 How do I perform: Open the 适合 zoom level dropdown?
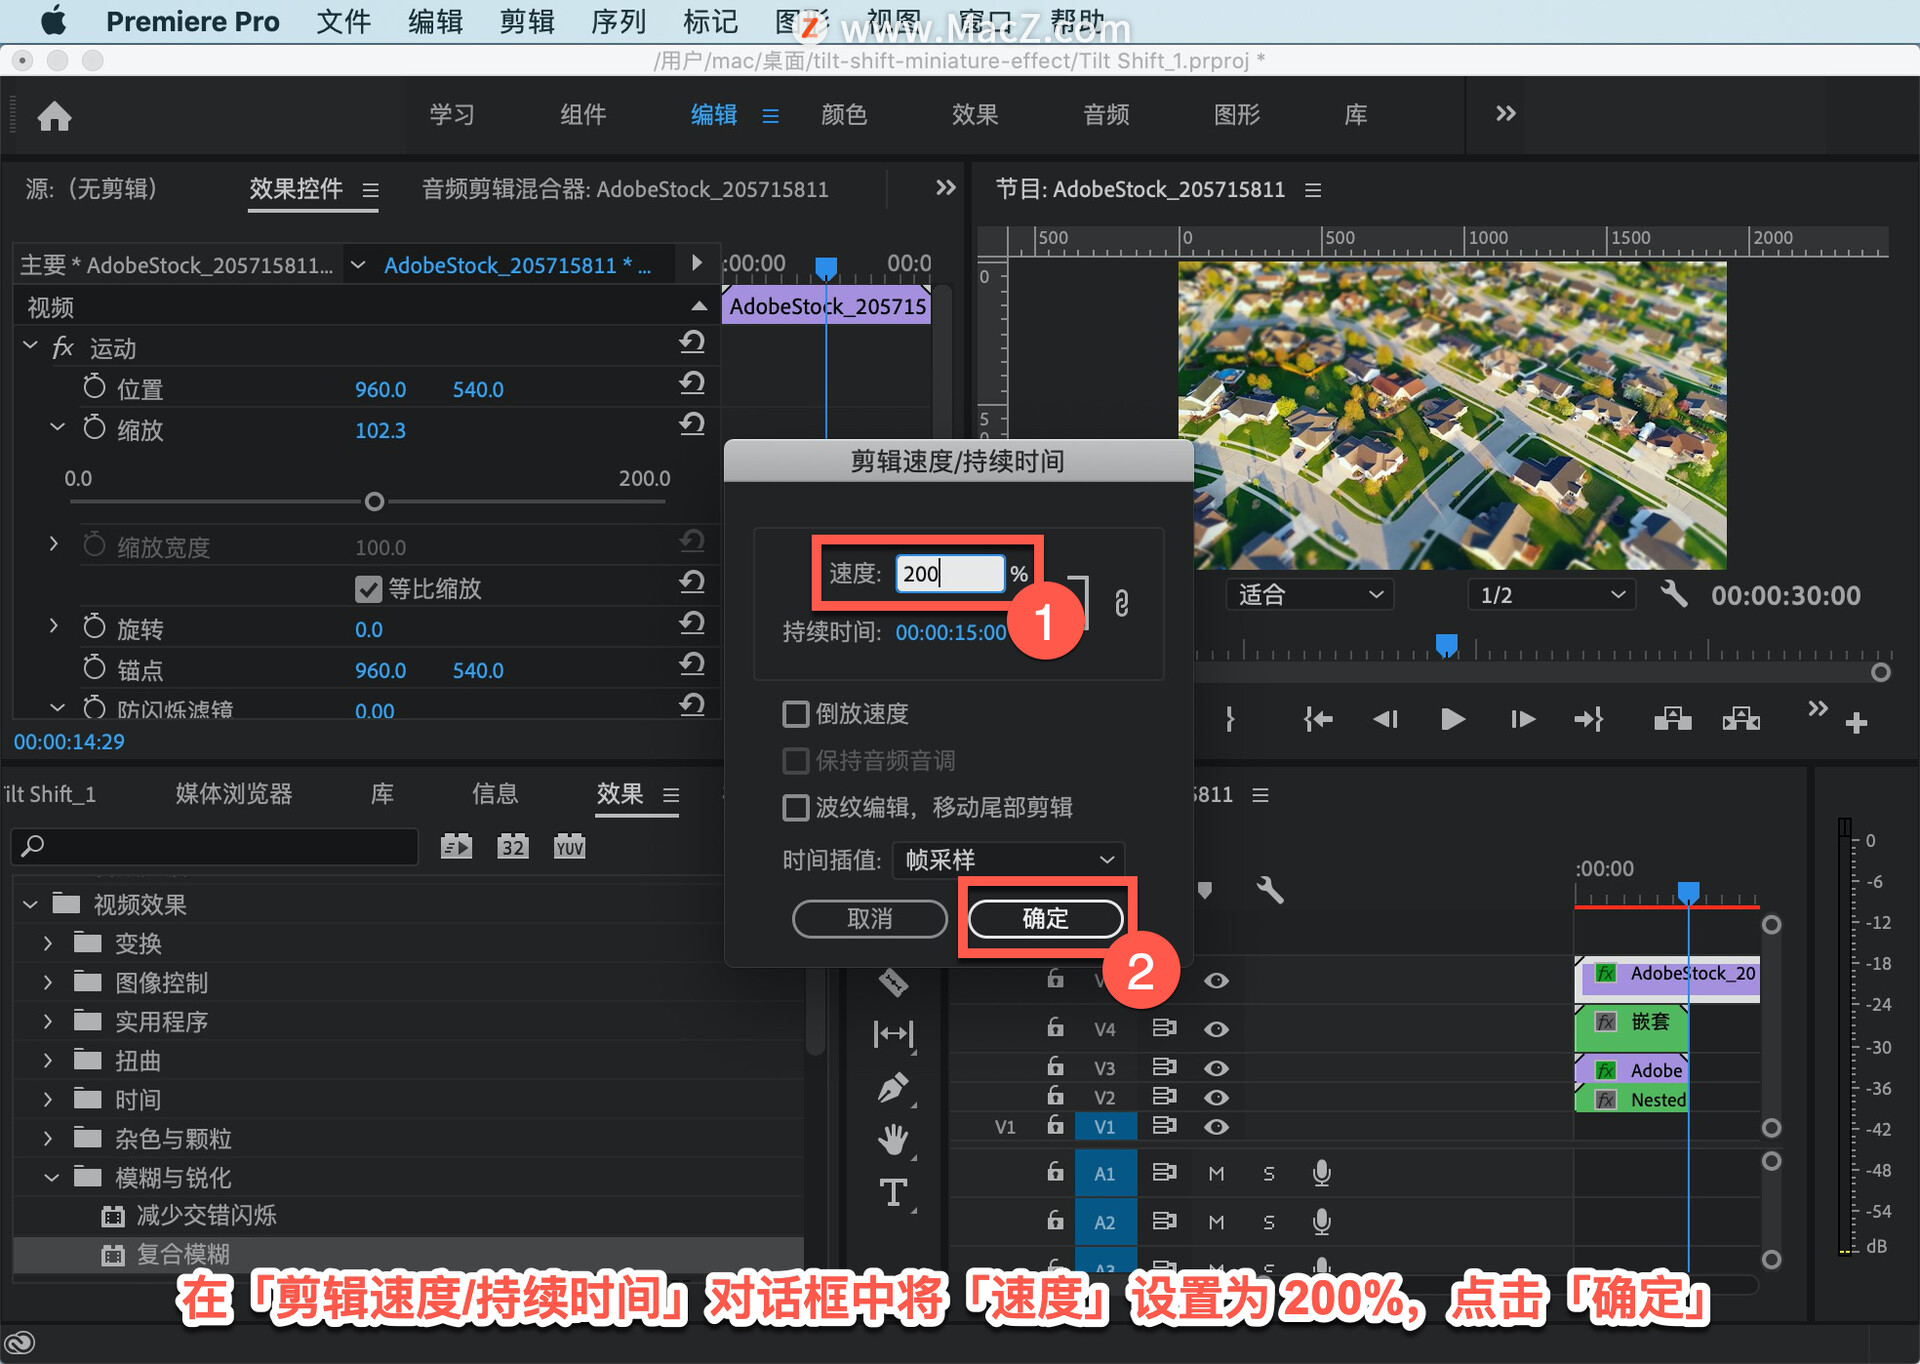coord(1309,595)
